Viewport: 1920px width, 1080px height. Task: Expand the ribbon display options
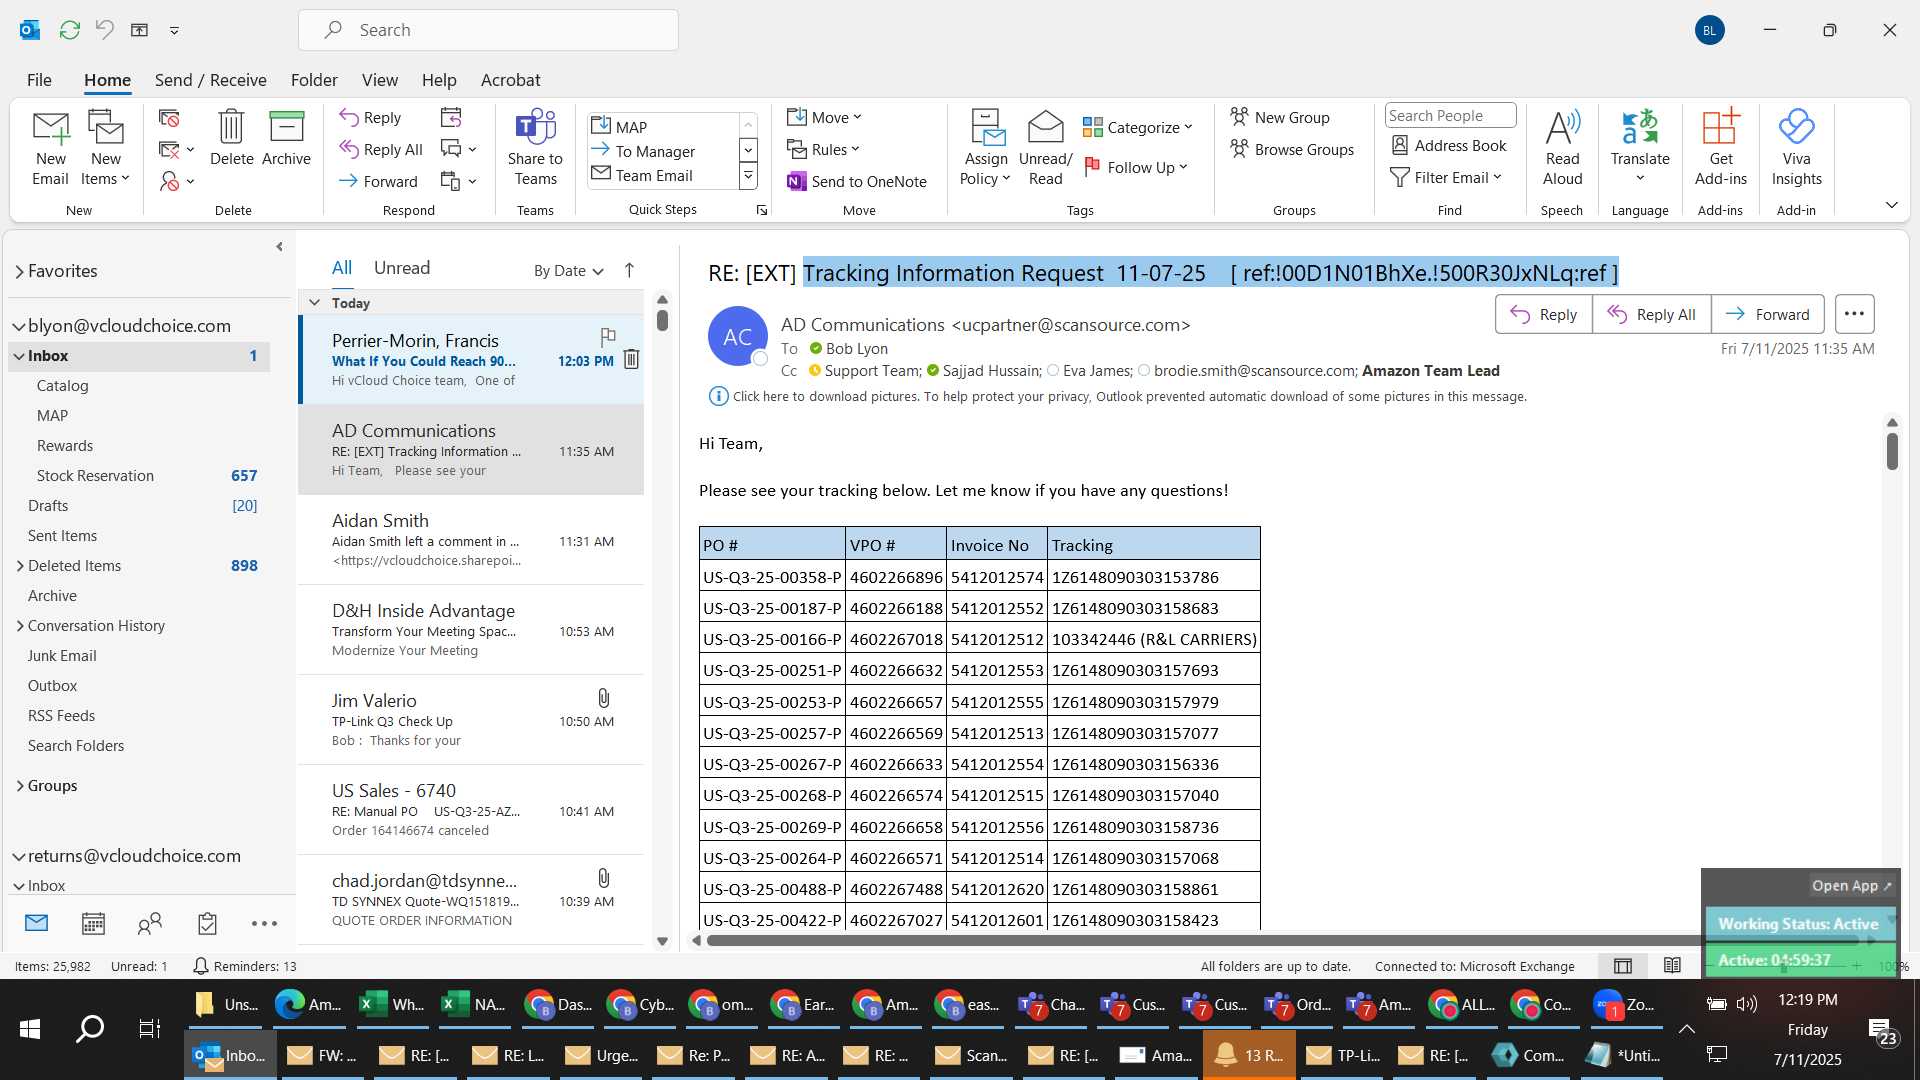pyautogui.click(x=1891, y=205)
